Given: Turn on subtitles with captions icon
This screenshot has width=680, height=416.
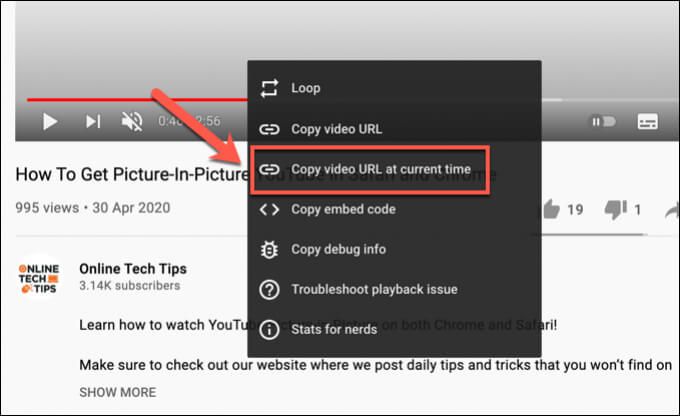Looking at the screenshot, I should [x=647, y=122].
